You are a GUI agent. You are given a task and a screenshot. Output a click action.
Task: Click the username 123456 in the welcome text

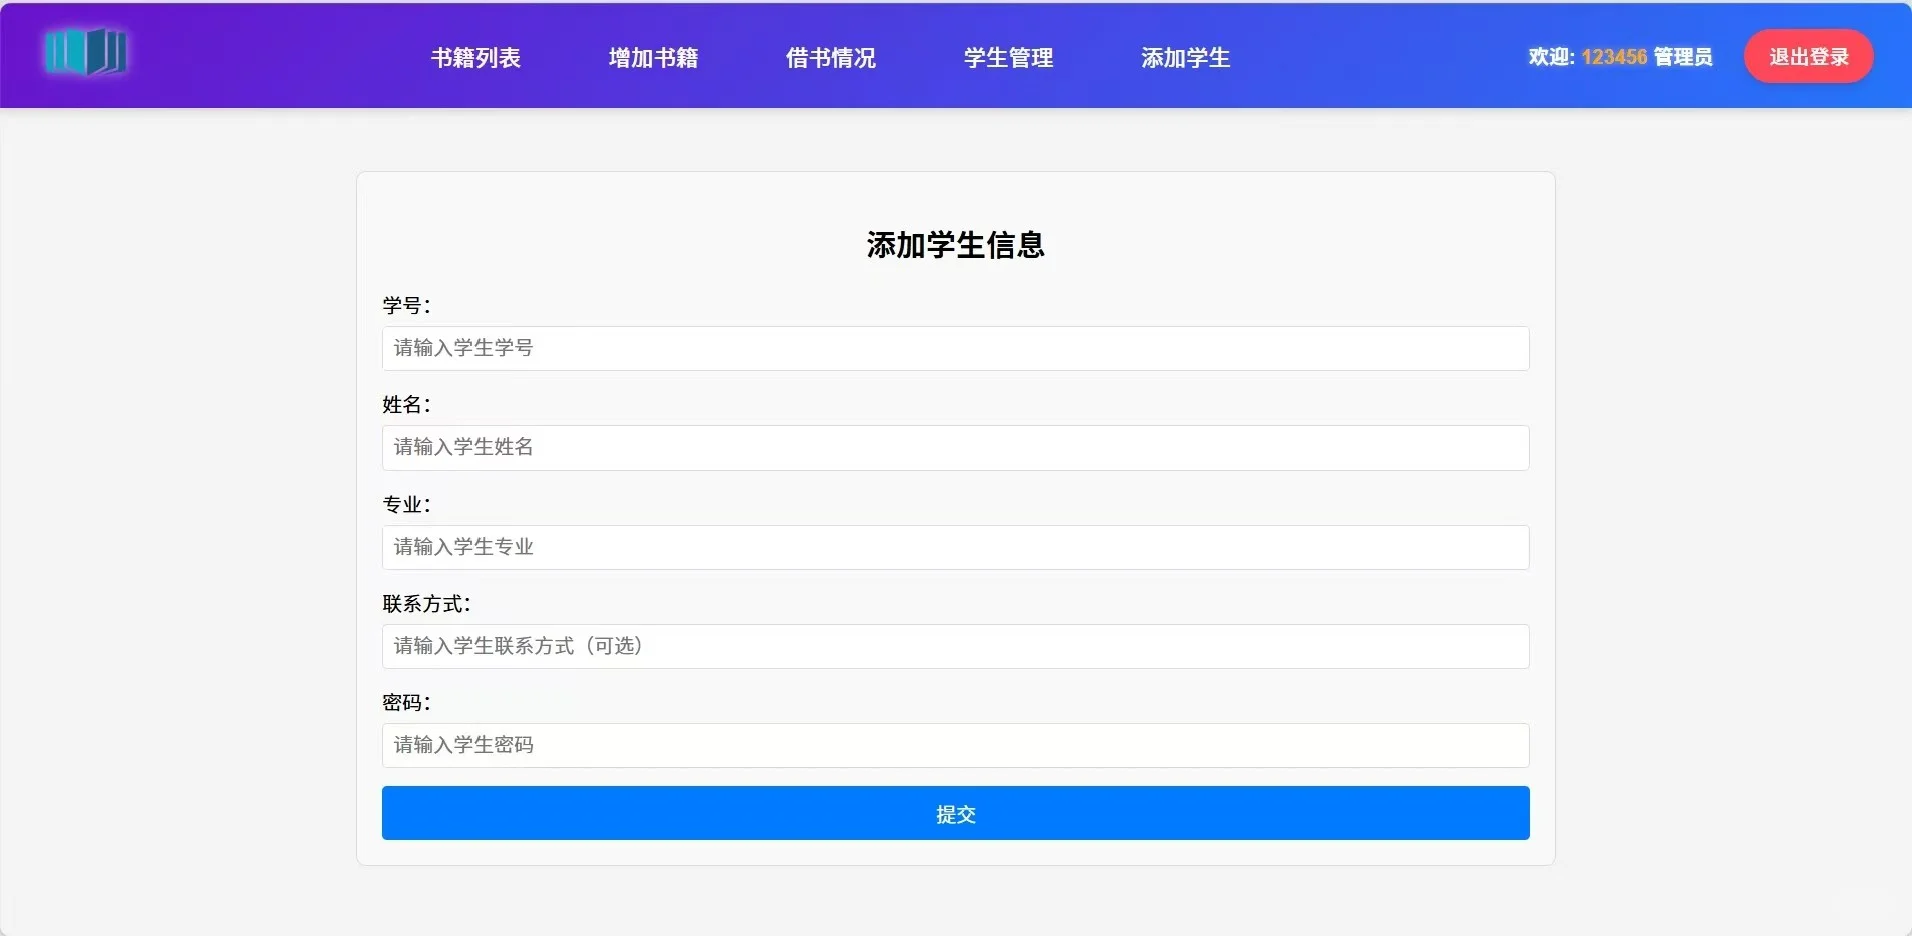click(x=1614, y=57)
